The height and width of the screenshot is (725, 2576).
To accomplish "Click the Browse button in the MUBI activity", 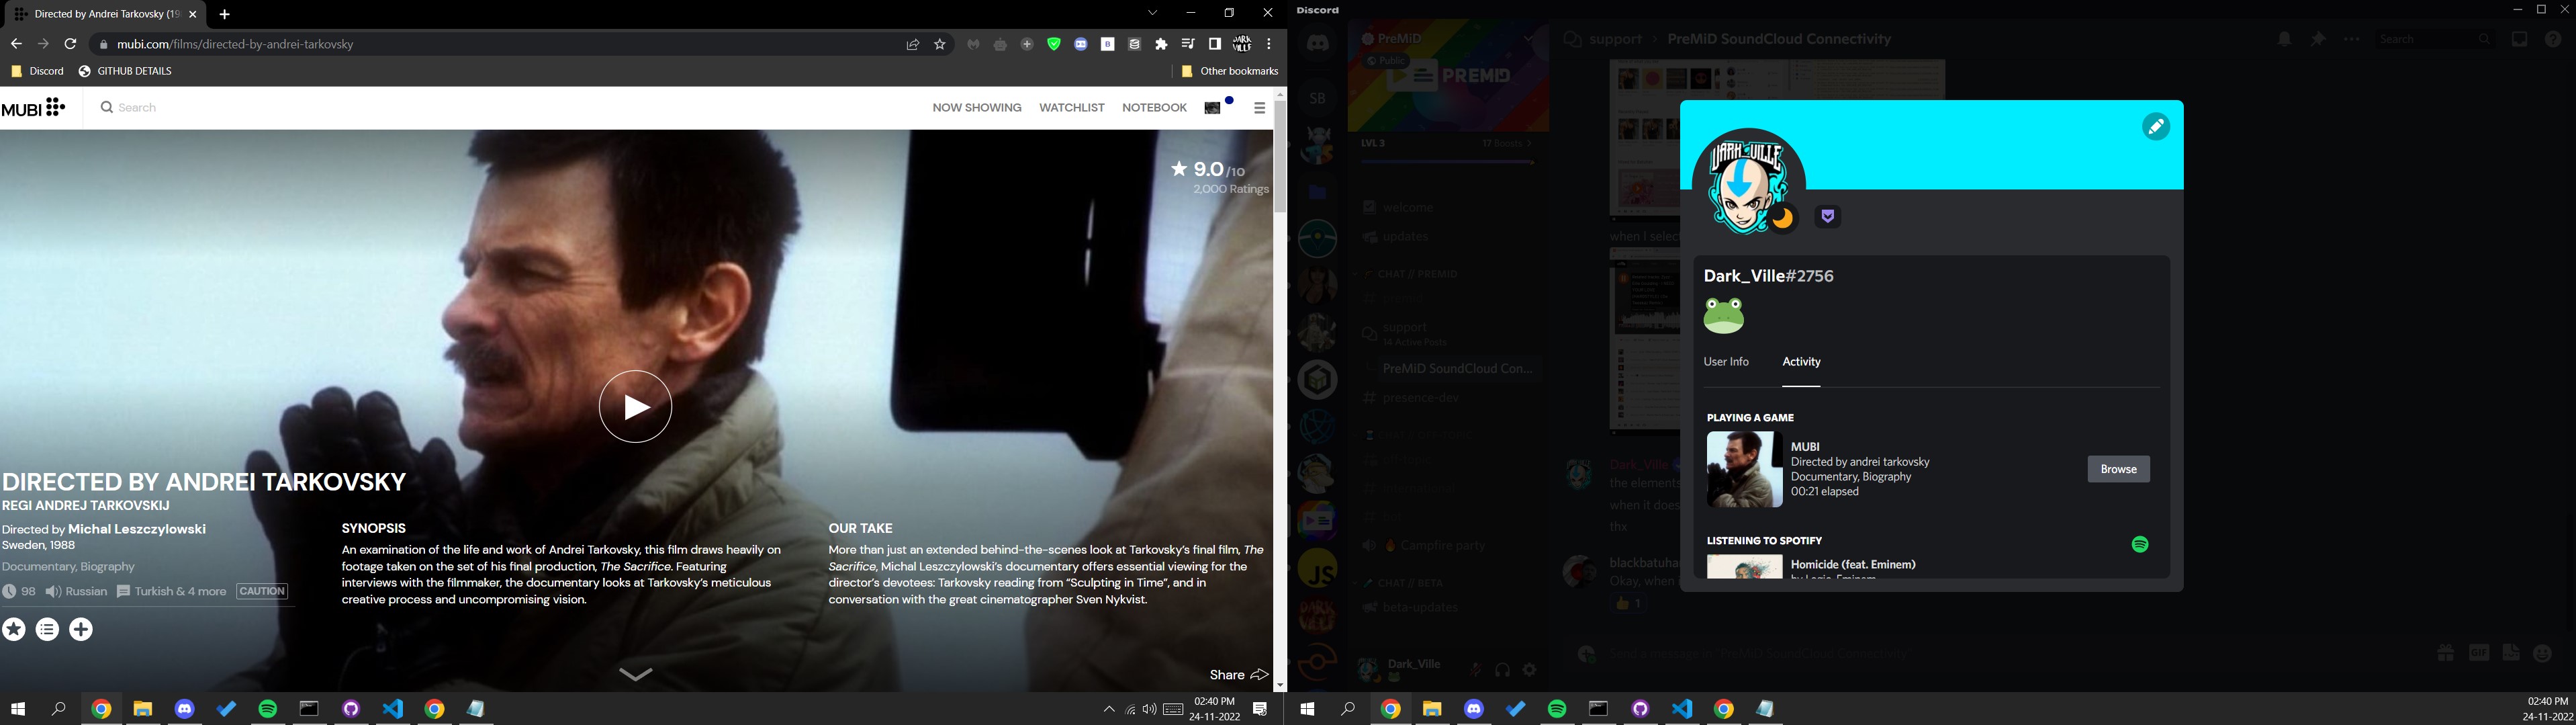I will [x=2118, y=469].
